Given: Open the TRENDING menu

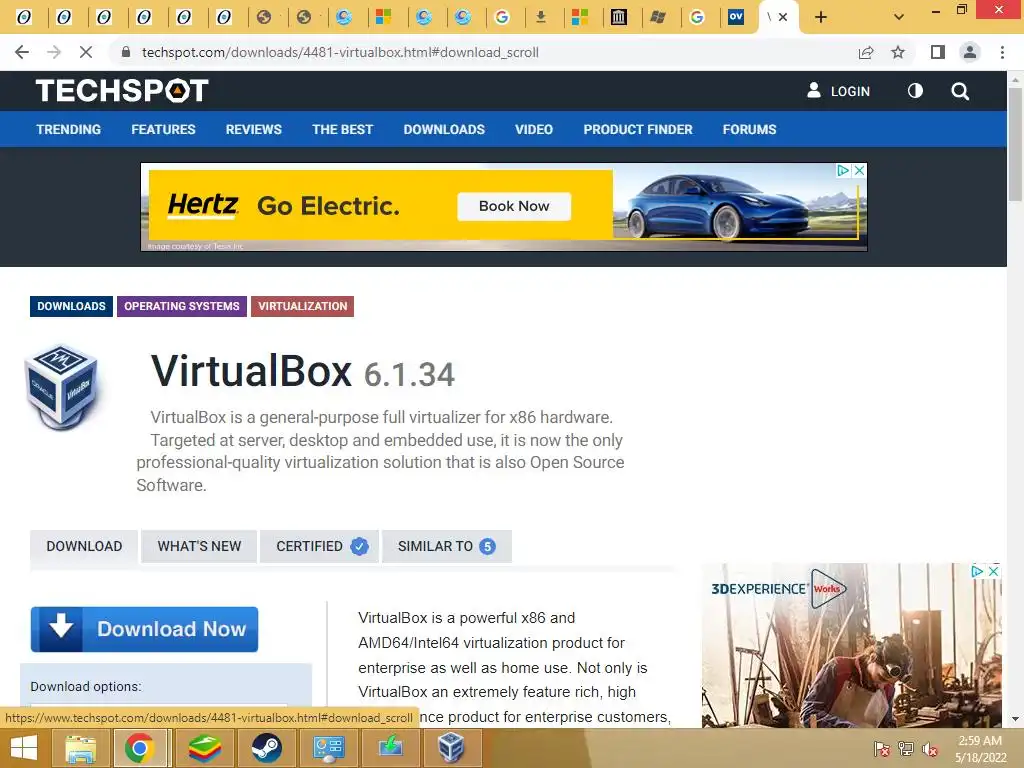Looking at the screenshot, I should (69, 129).
